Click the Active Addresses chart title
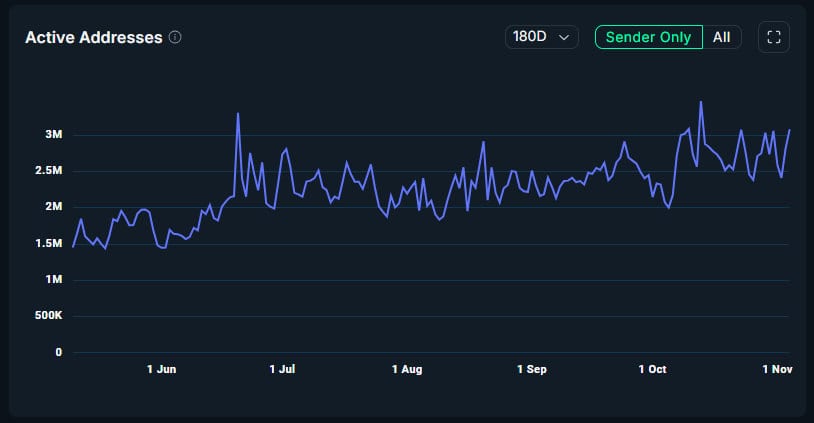This screenshot has height=423, width=814. coord(93,37)
